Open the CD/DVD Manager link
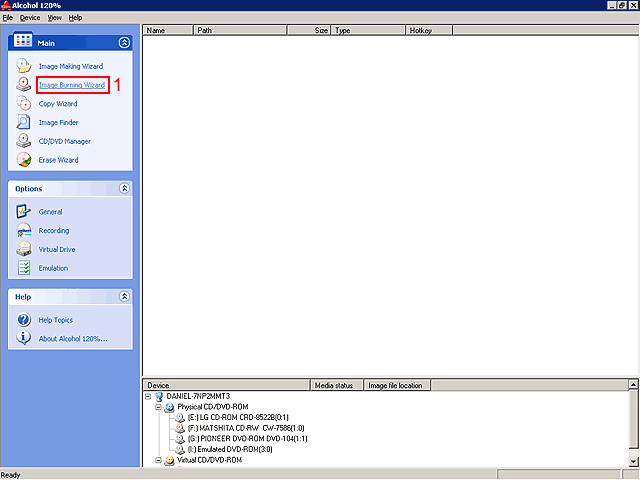This screenshot has height=480, width=640. tap(64, 141)
